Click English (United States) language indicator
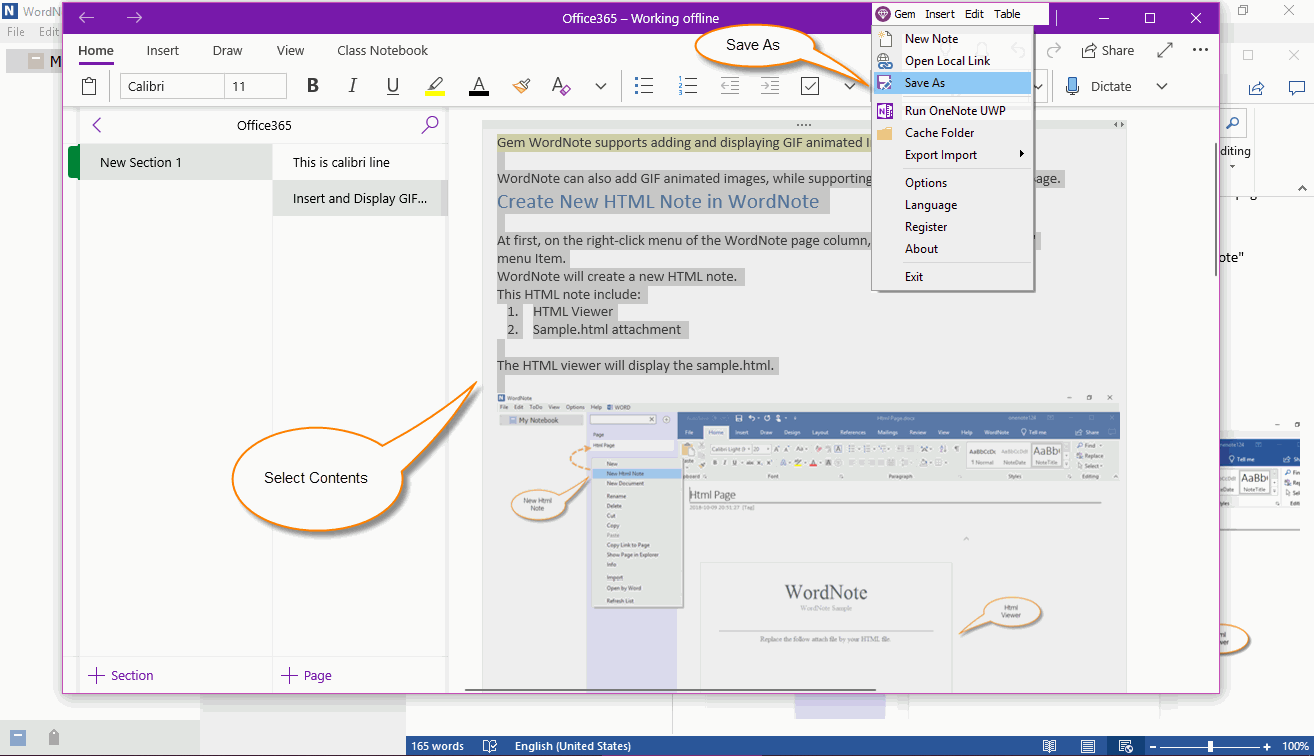 (x=573, y=746)
